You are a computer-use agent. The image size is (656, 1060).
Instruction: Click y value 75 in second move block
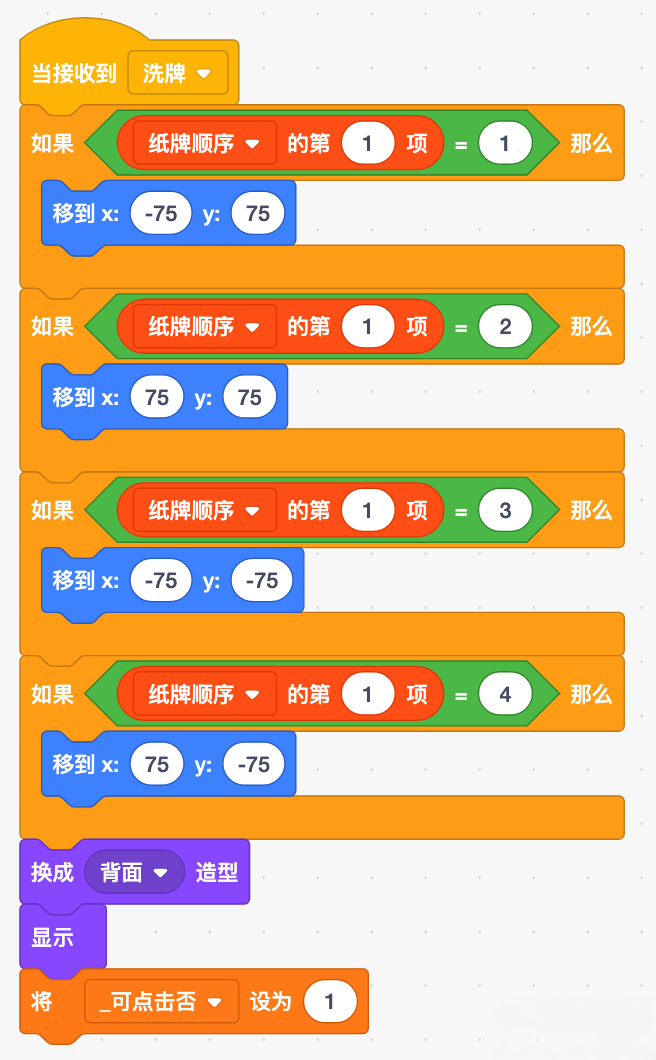tap(250, 397)
